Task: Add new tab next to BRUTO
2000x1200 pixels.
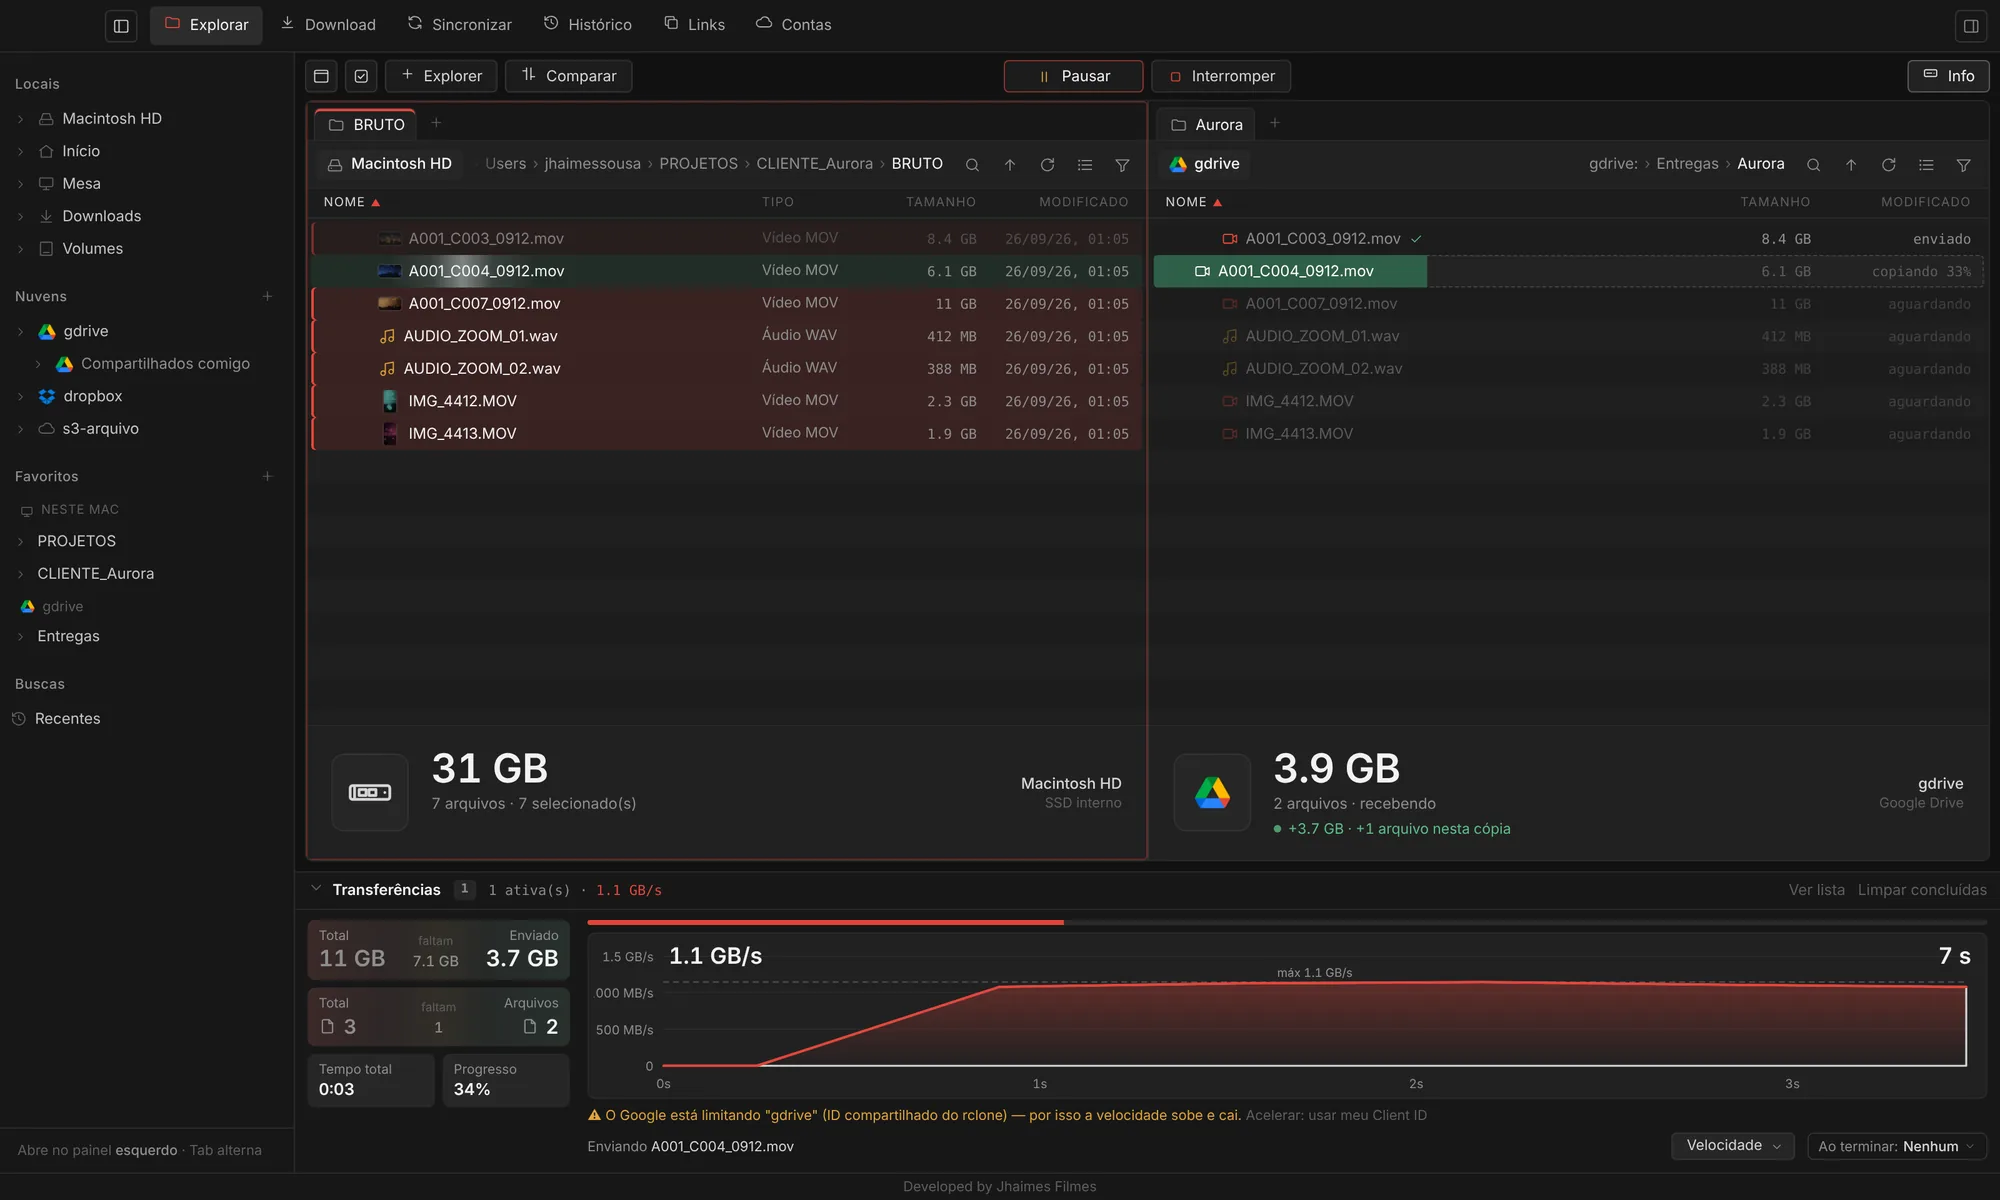Action: pos(436,123)
